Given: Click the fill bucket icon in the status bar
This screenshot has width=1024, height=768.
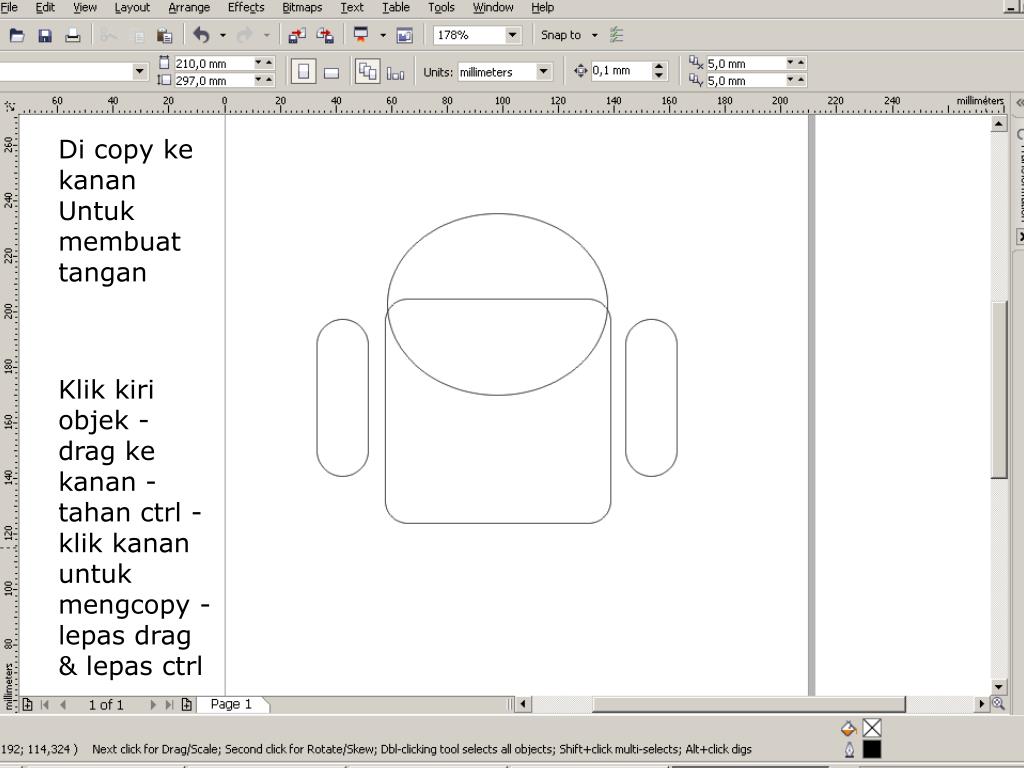Looking at the screenshot, I should tap(848, 728).
